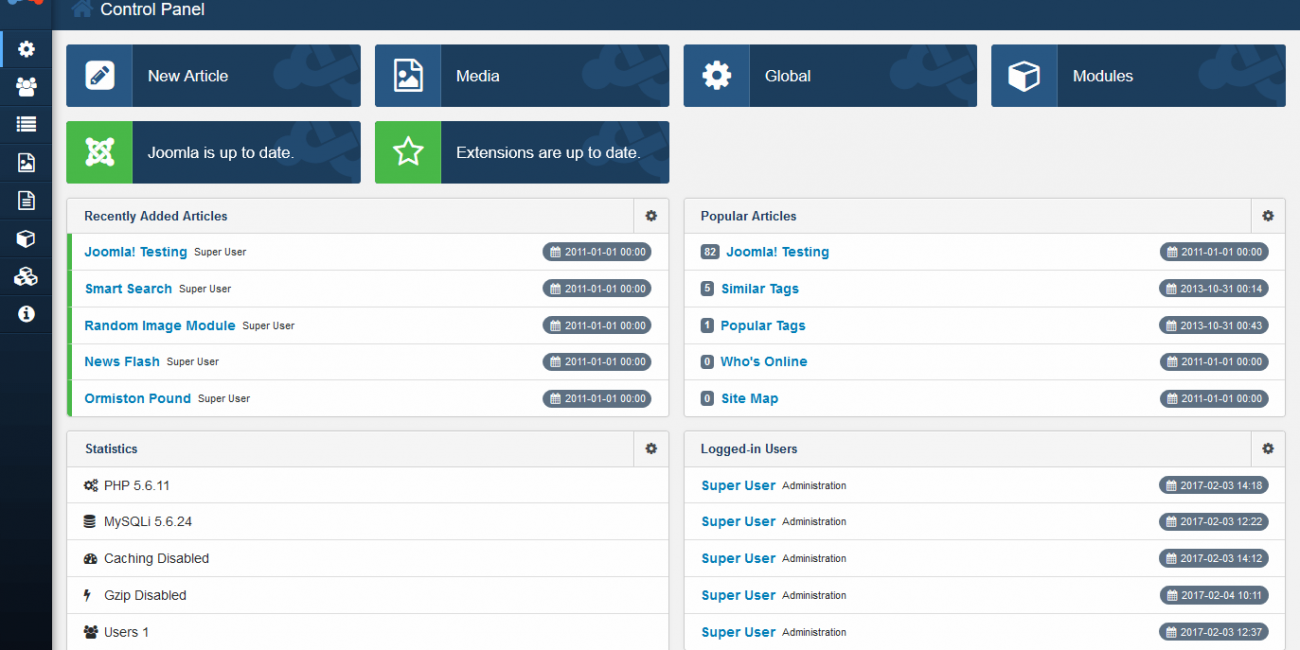Click the picture icon on Media tile

coord(408,76)
